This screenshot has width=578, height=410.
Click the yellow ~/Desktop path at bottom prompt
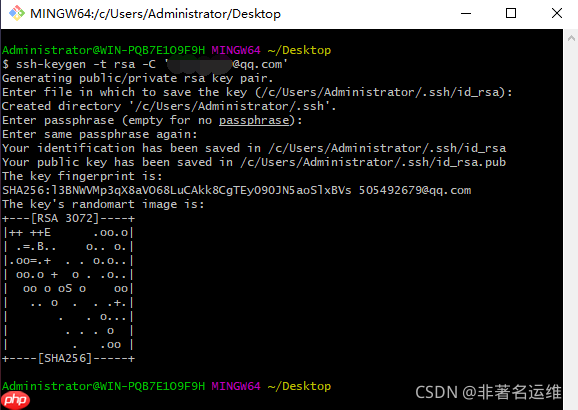pyautogui.click(x=299, y=386)
